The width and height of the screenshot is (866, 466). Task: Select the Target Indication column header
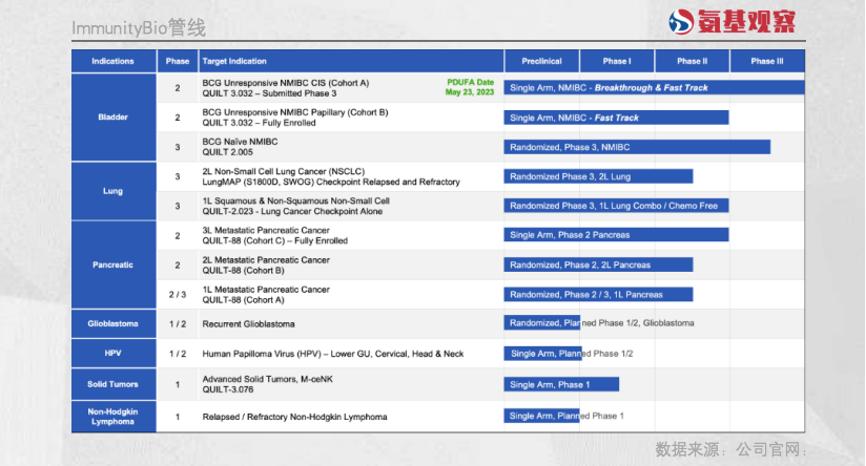click(x=351, y=61)
